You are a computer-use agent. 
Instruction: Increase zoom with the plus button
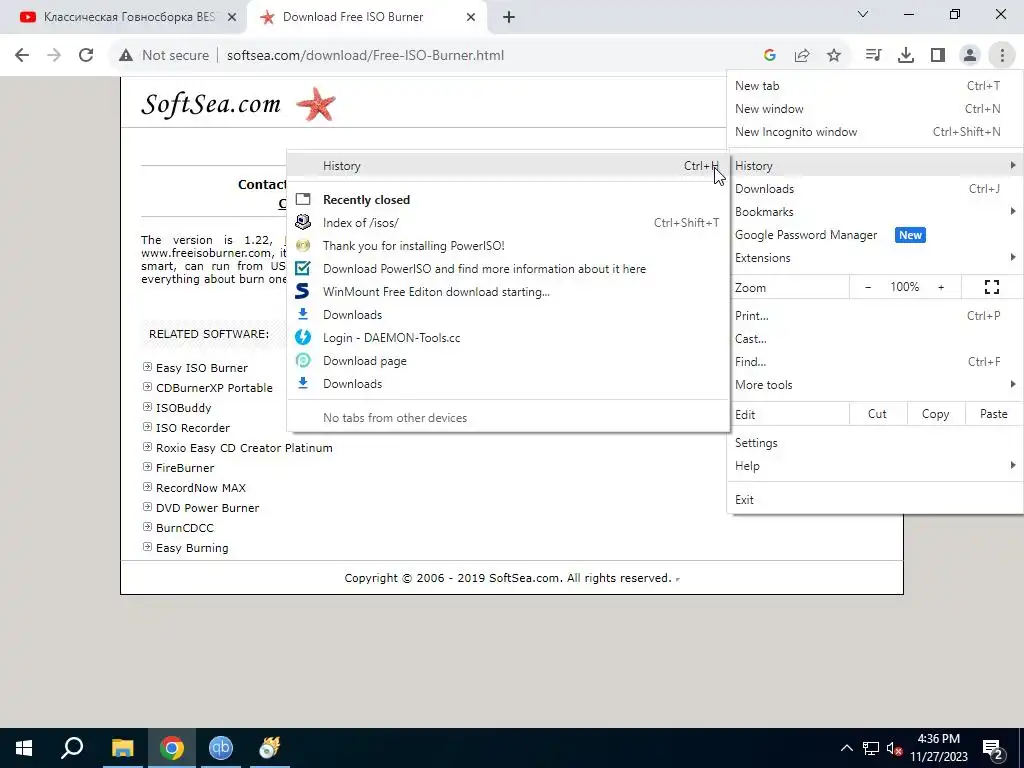point(941,287)
